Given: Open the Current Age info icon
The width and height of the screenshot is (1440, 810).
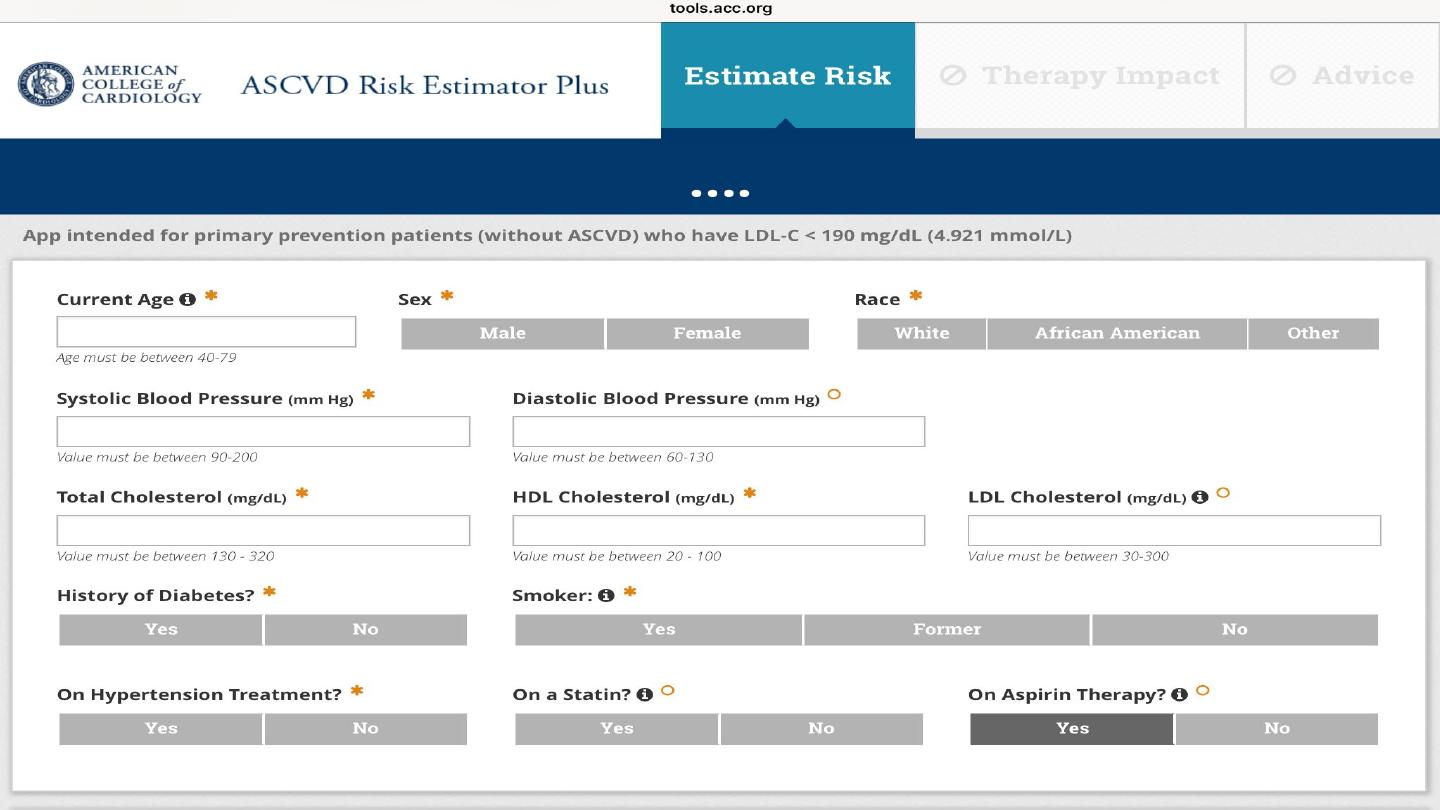Looking at the screenshot, I should (187, 299).
